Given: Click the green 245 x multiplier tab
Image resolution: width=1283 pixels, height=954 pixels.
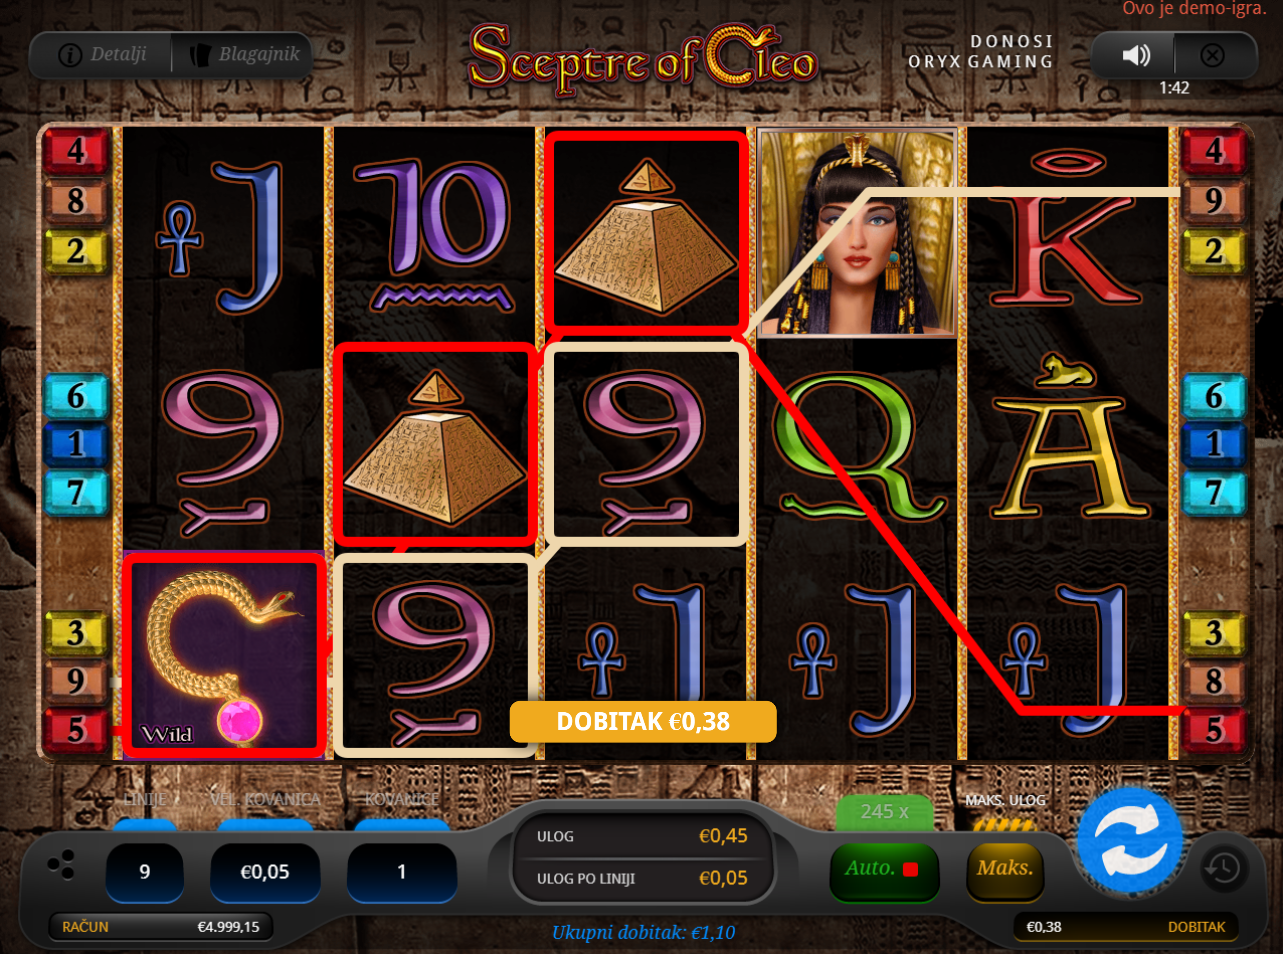Looking at the screenshot, I should [885, 812].
